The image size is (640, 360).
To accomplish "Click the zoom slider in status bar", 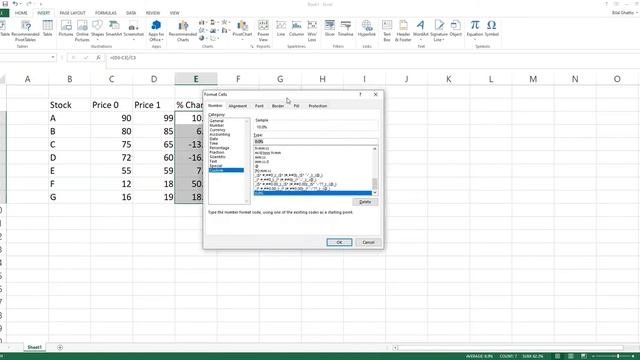I will 618,356.
